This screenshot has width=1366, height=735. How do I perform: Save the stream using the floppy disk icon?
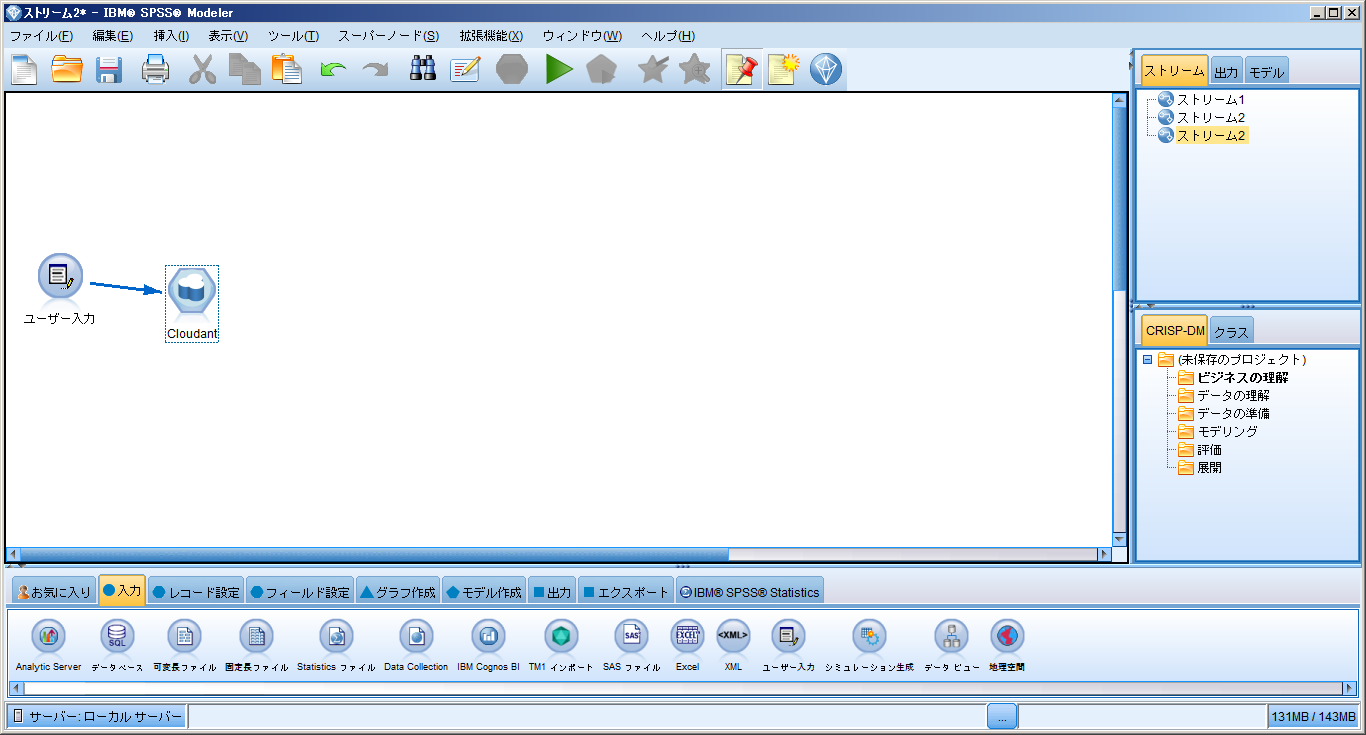coord(109,70)
